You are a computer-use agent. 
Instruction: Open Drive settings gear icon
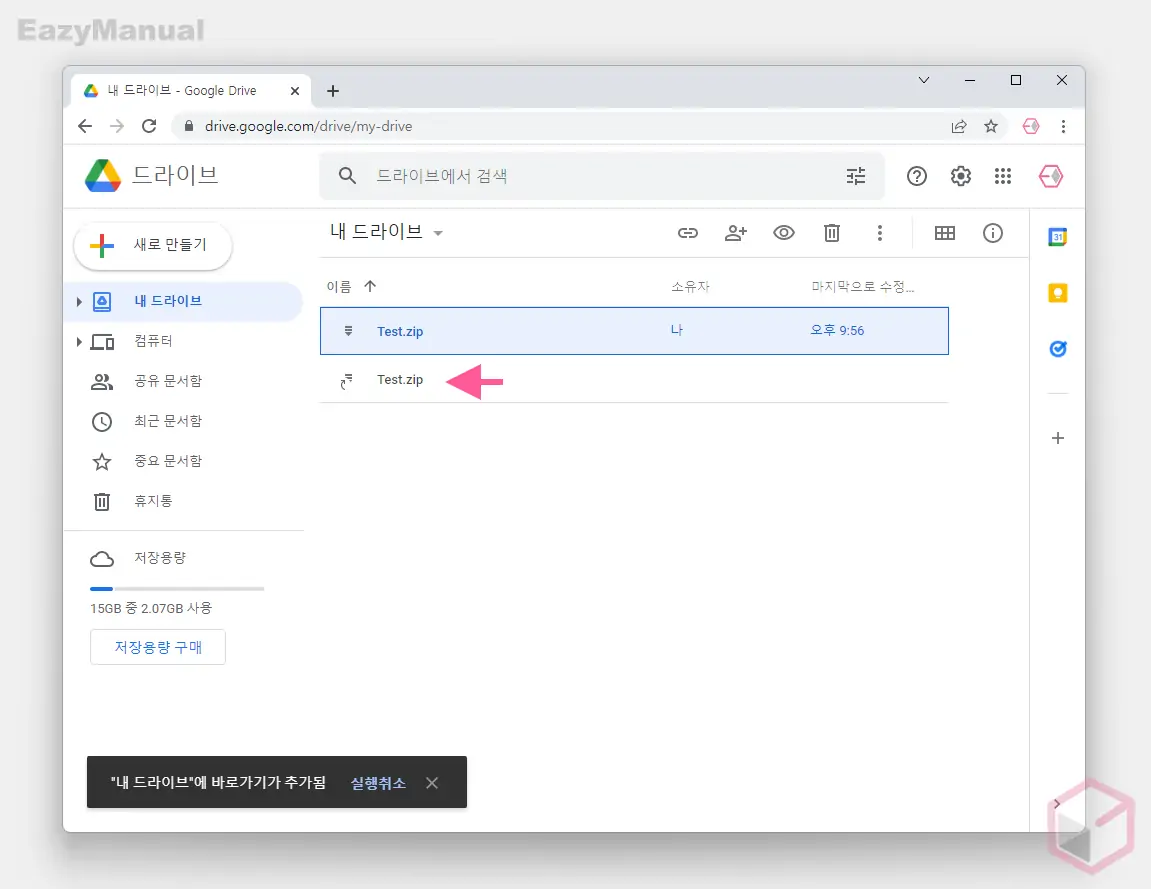pyautogui.click(x=960, y=176)
